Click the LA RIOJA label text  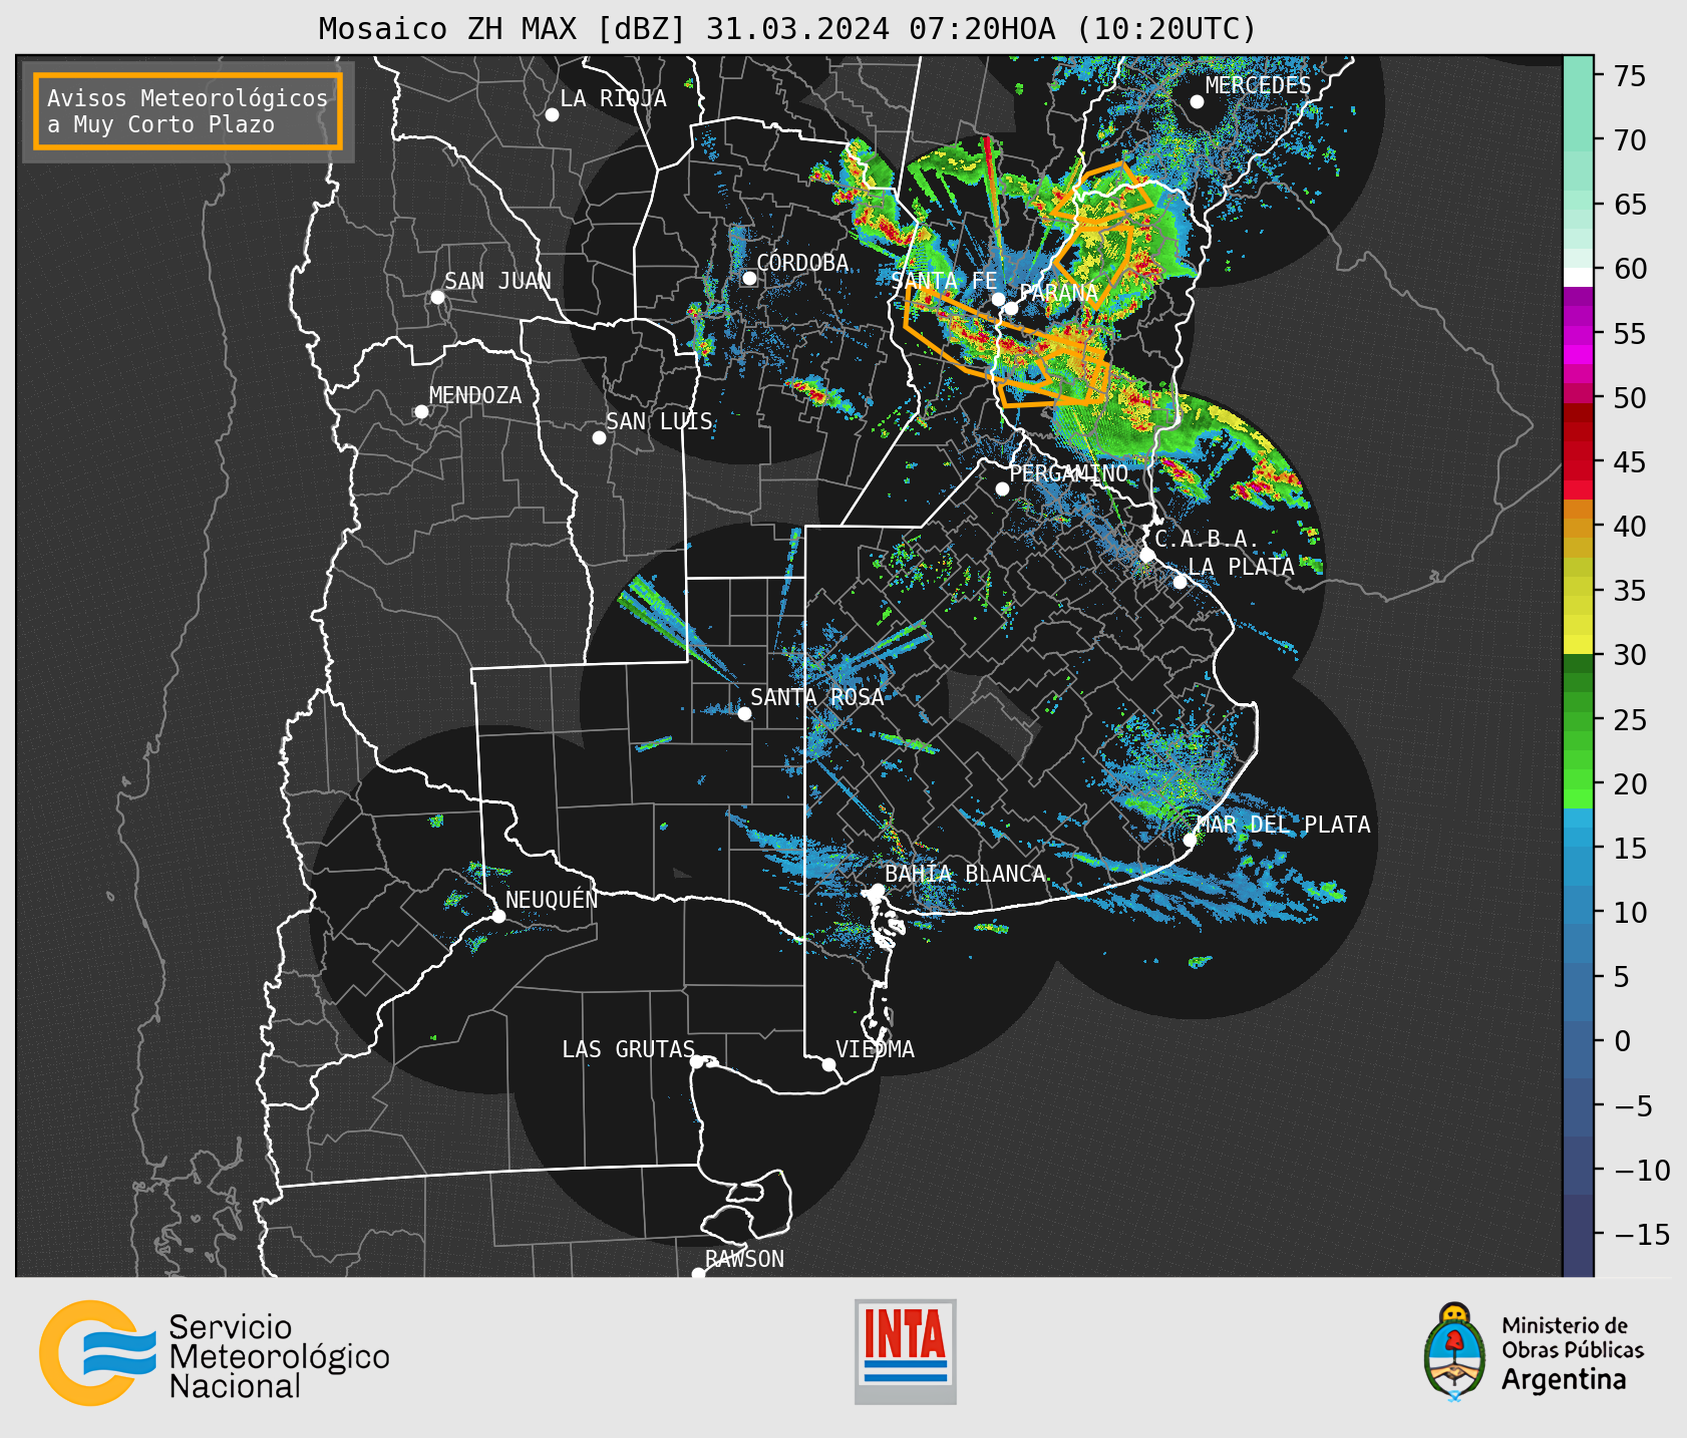coord(613,99)
